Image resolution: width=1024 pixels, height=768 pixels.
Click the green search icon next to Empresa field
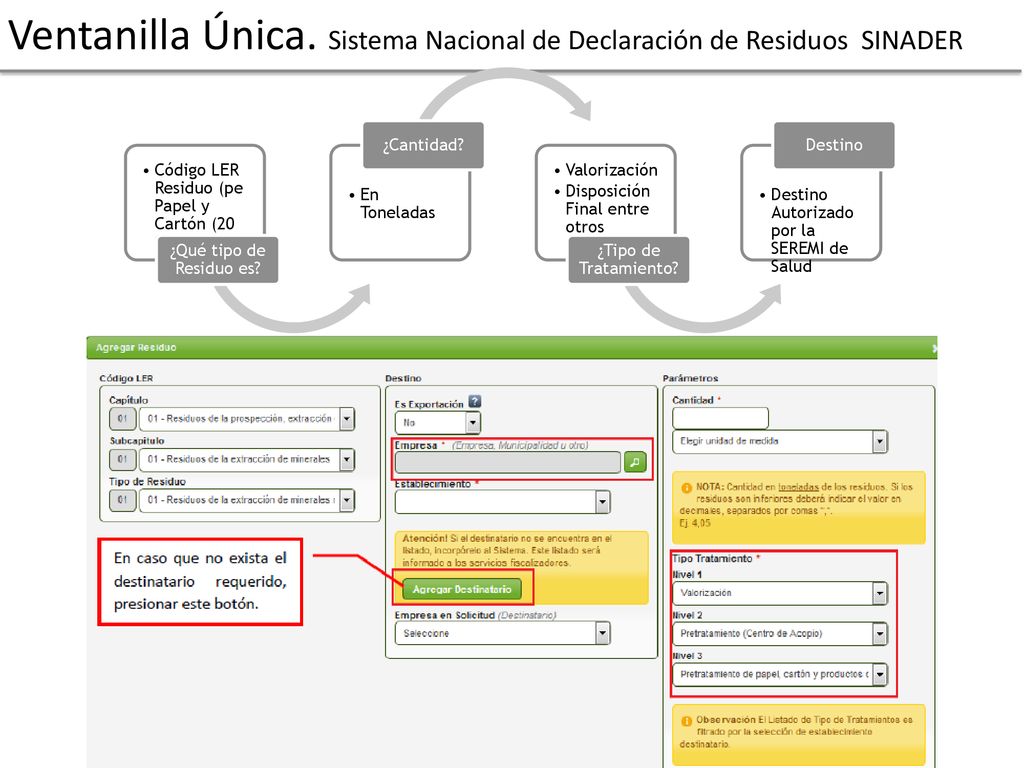(635, 462)
